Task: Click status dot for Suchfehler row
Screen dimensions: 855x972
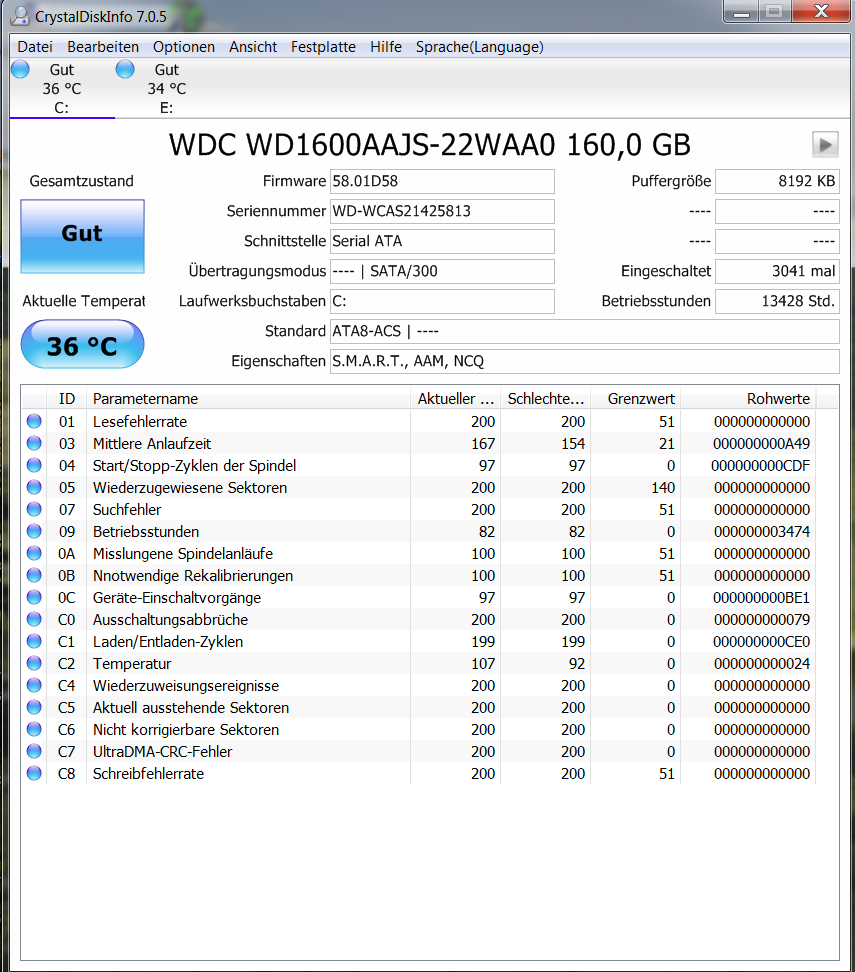Action: click(34, 510)
